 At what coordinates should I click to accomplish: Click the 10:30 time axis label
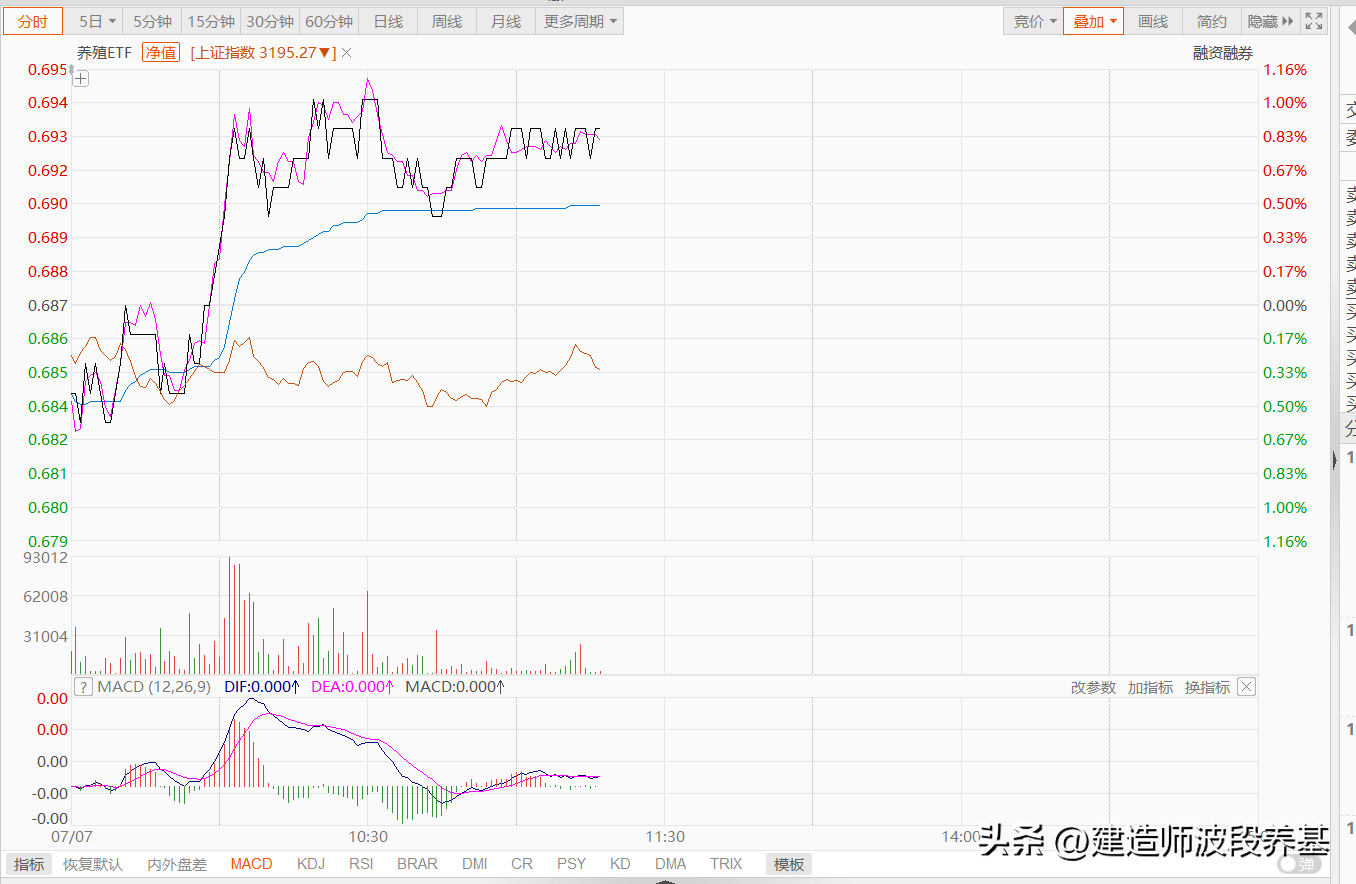(x=368, y=836)
